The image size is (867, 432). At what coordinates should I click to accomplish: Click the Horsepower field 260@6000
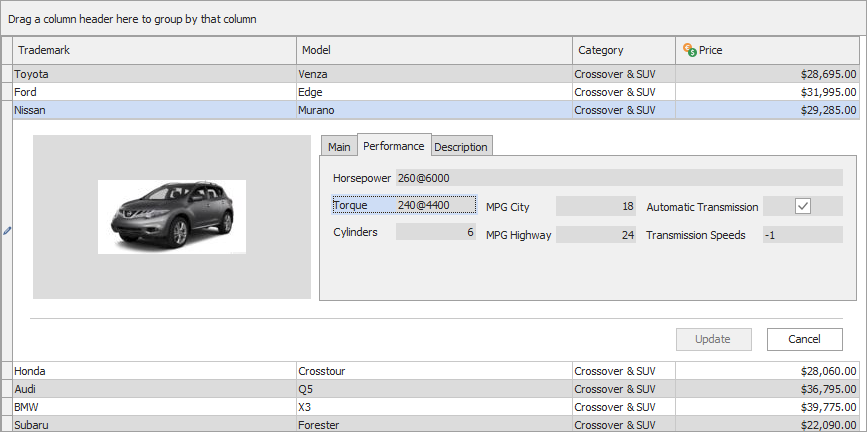coord(619,178)
